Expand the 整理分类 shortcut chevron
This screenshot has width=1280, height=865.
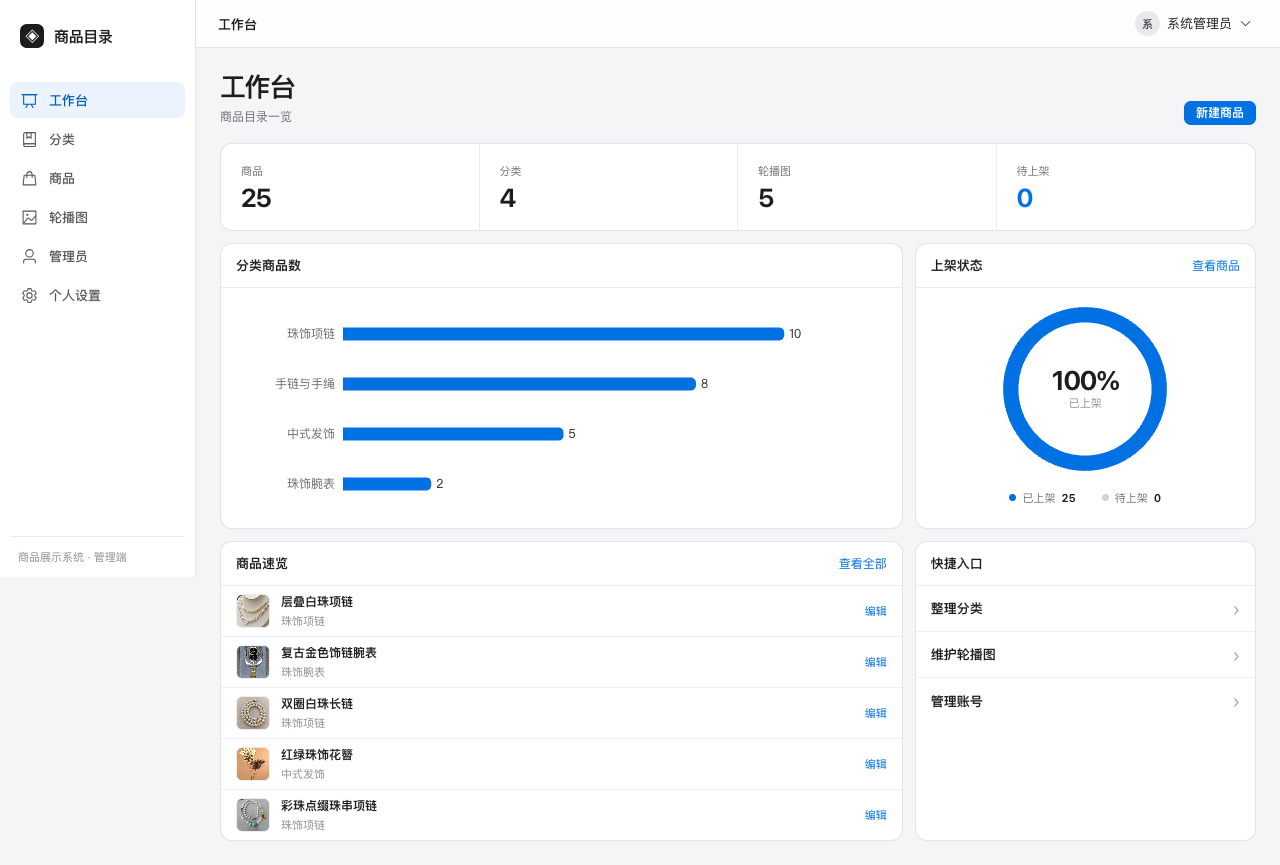[1236, 610]
